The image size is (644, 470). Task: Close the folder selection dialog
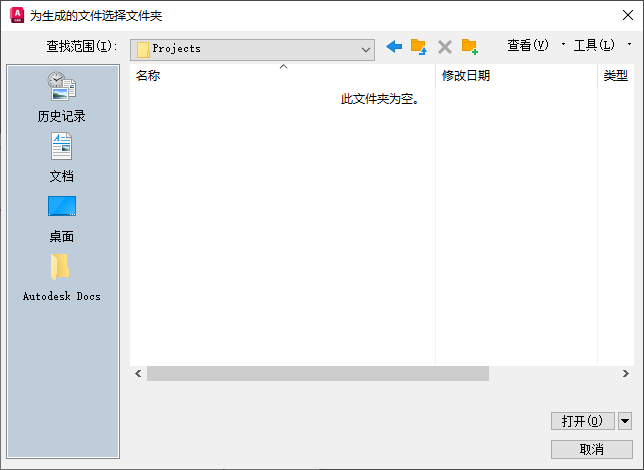(628, 16)
